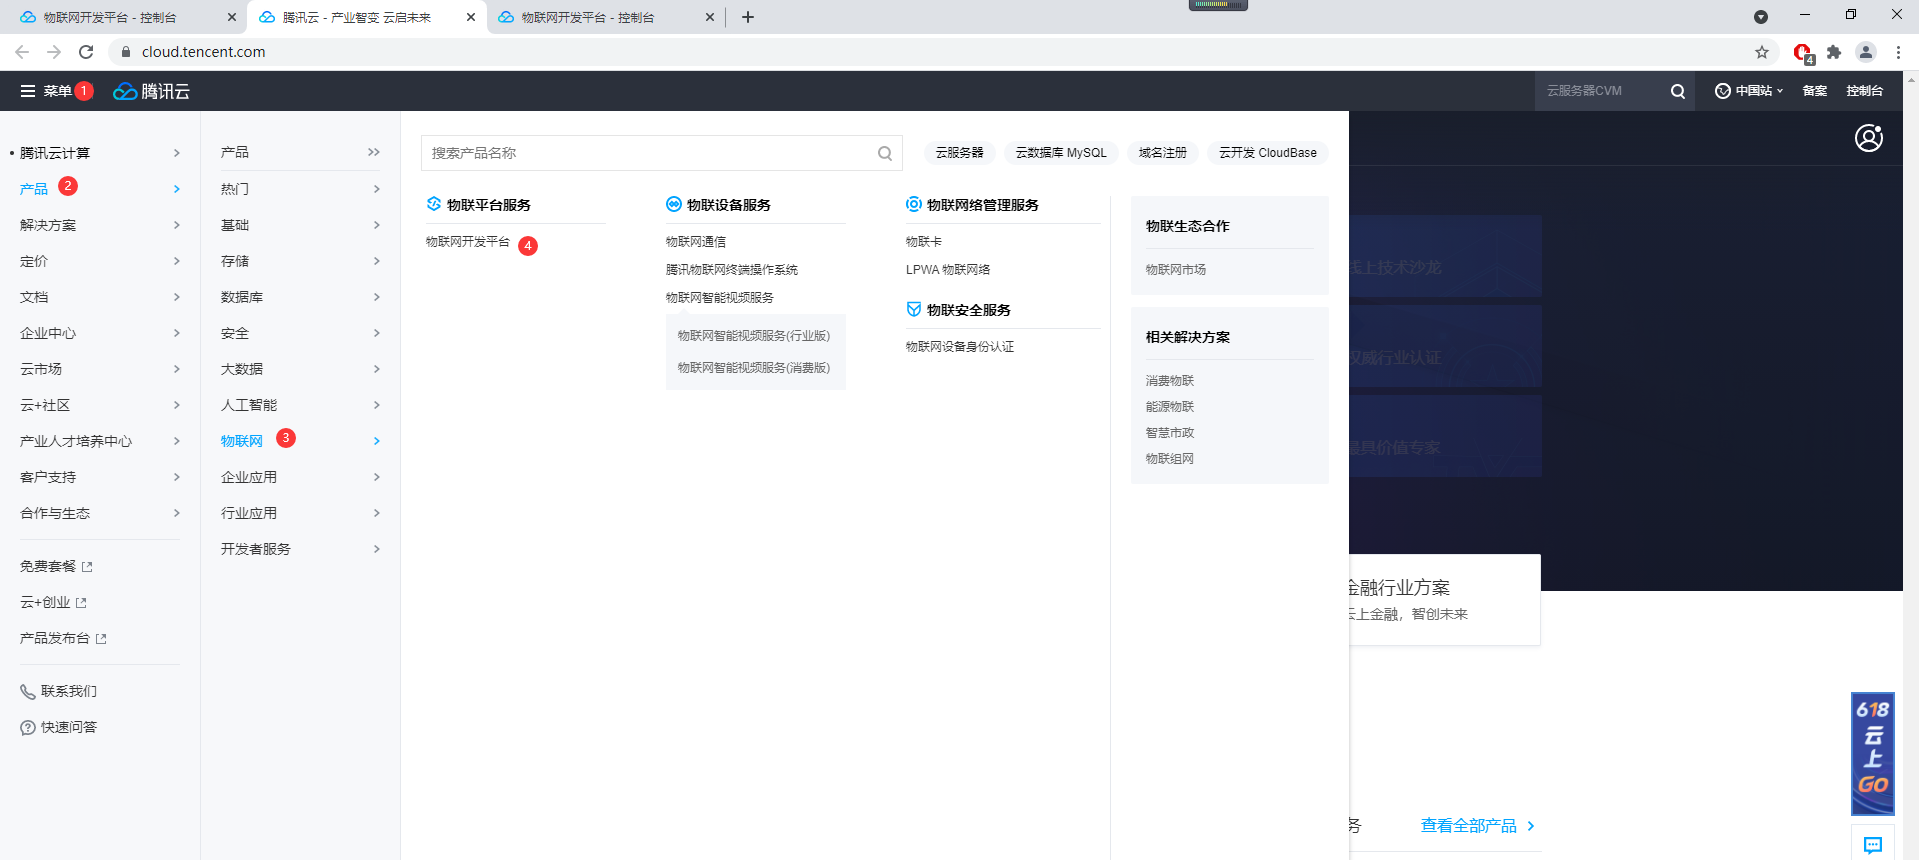The height and width of the screenshot is (860, 1919).
Task: Open 腾讯物联网终端操作系统 link
Action: click(x=732, y=270)
